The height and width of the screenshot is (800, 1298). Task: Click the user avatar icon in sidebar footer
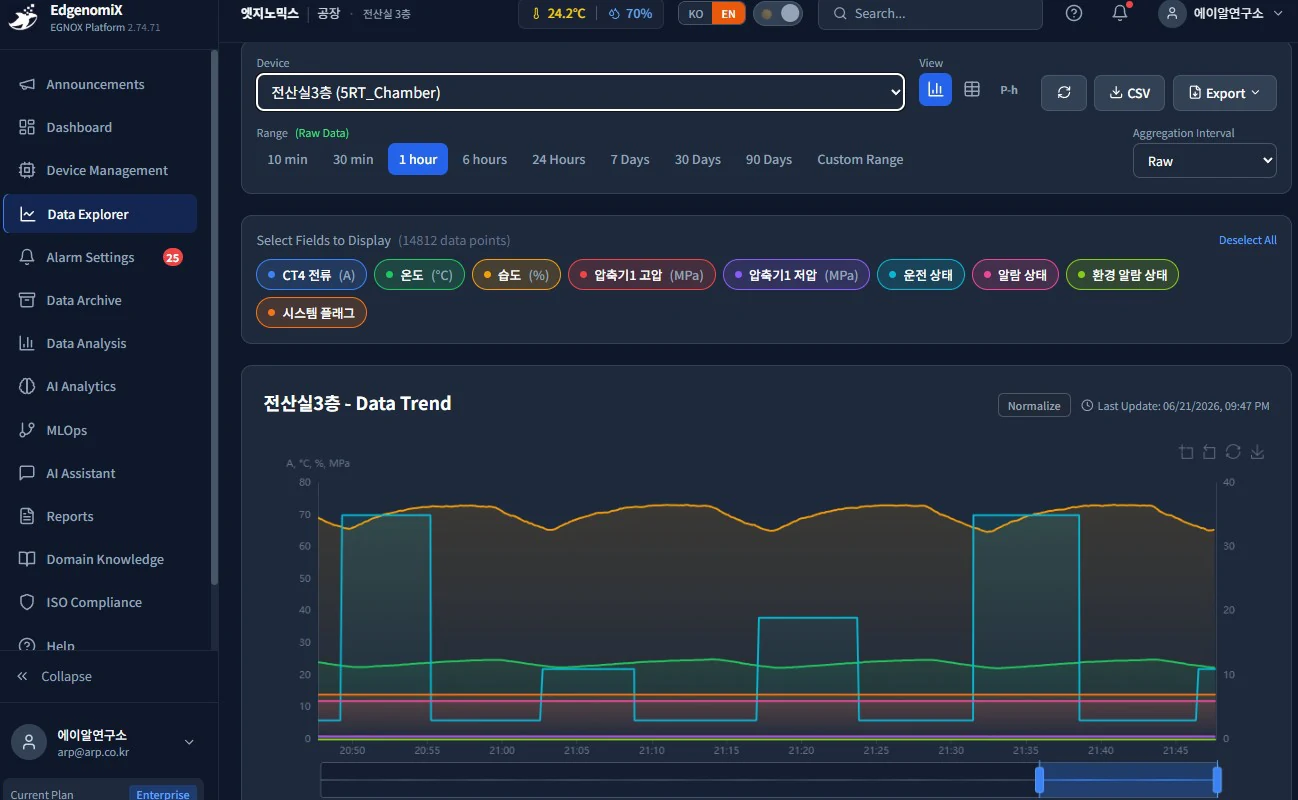click(29, 742)
